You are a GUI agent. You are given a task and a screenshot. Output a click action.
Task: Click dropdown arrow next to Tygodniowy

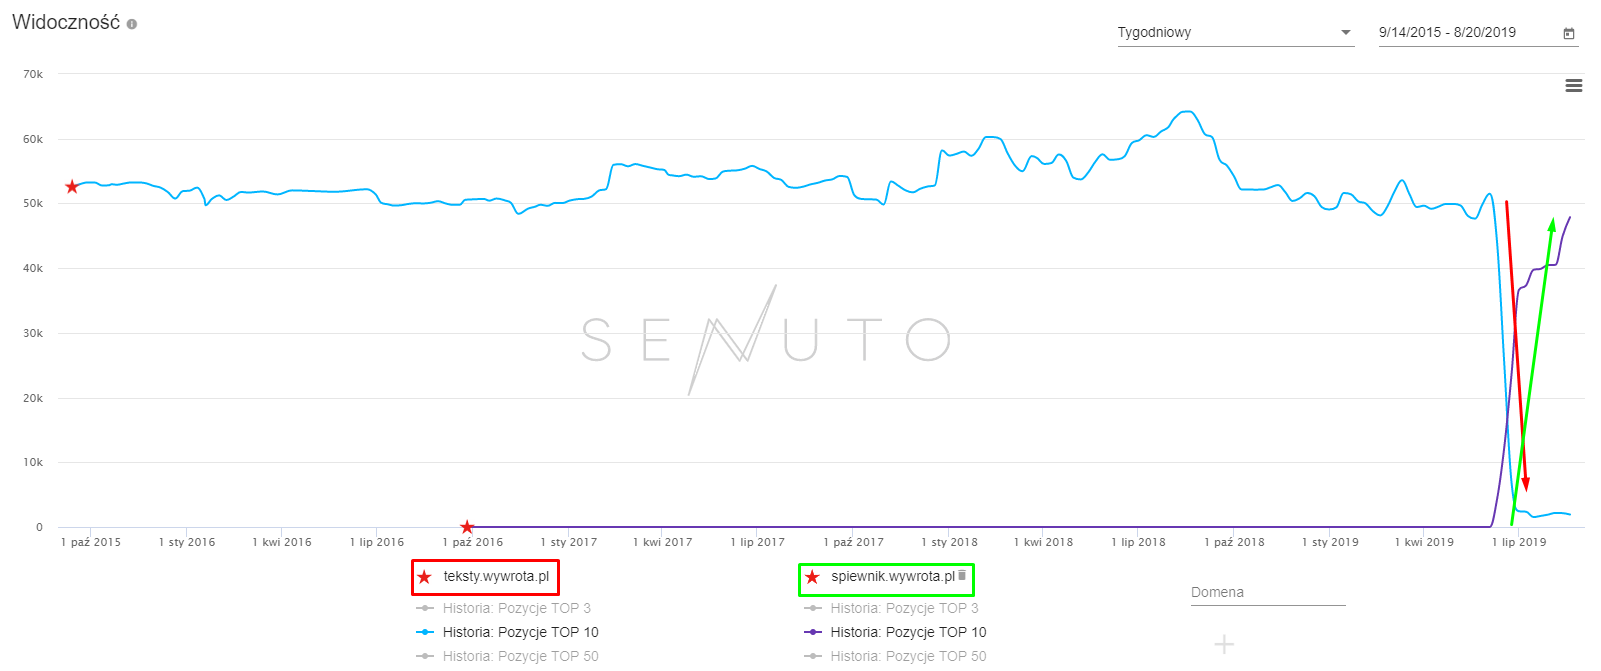pos(1346,33)
